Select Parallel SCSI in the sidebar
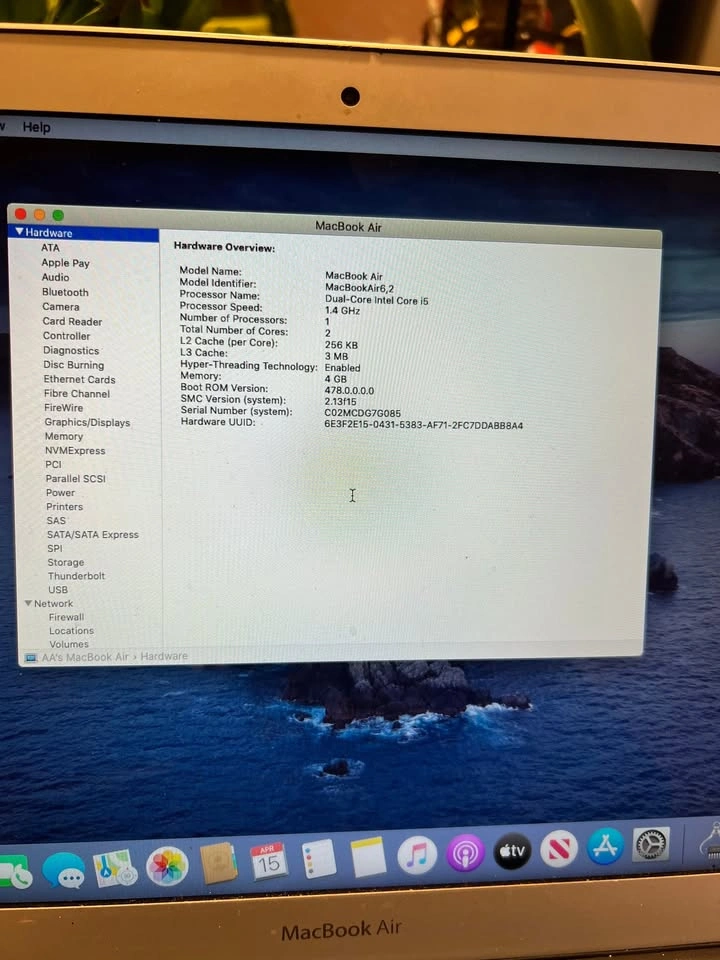The image size is (720, 960). pyautogui.click(x=75, y=479)
